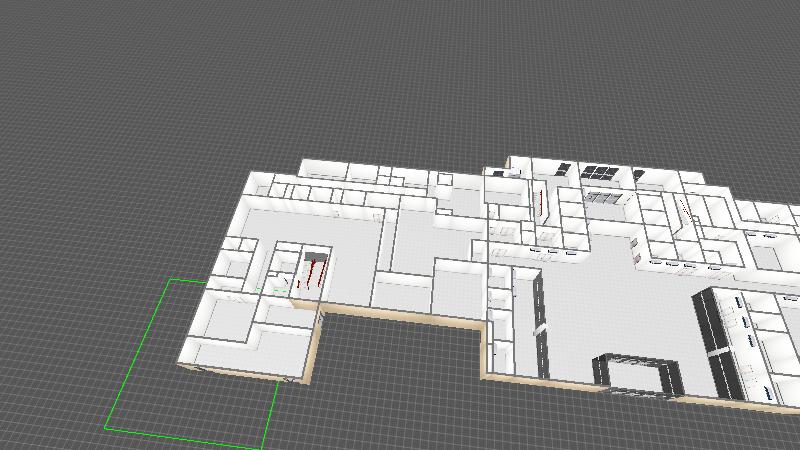
Task: Click empty grid in the top-left area
Action: tap(100, 80)
